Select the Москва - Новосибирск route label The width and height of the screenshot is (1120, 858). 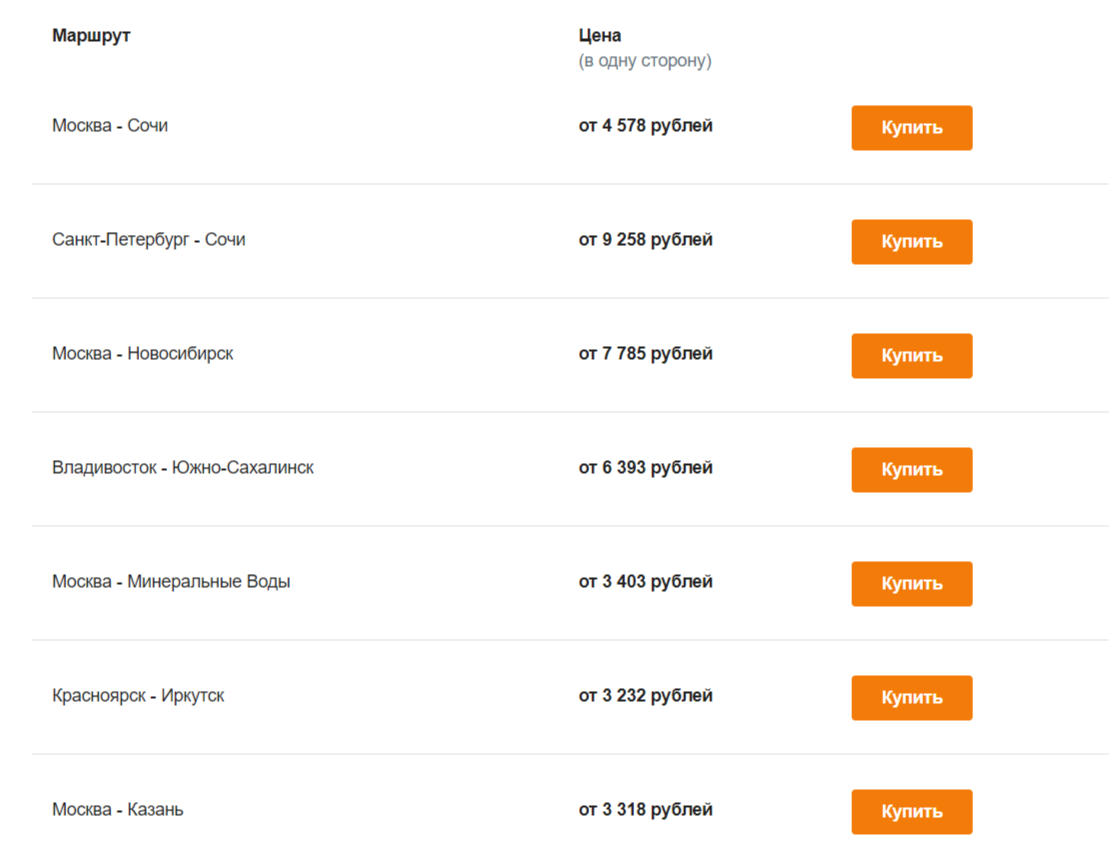[x=142, y=354]
